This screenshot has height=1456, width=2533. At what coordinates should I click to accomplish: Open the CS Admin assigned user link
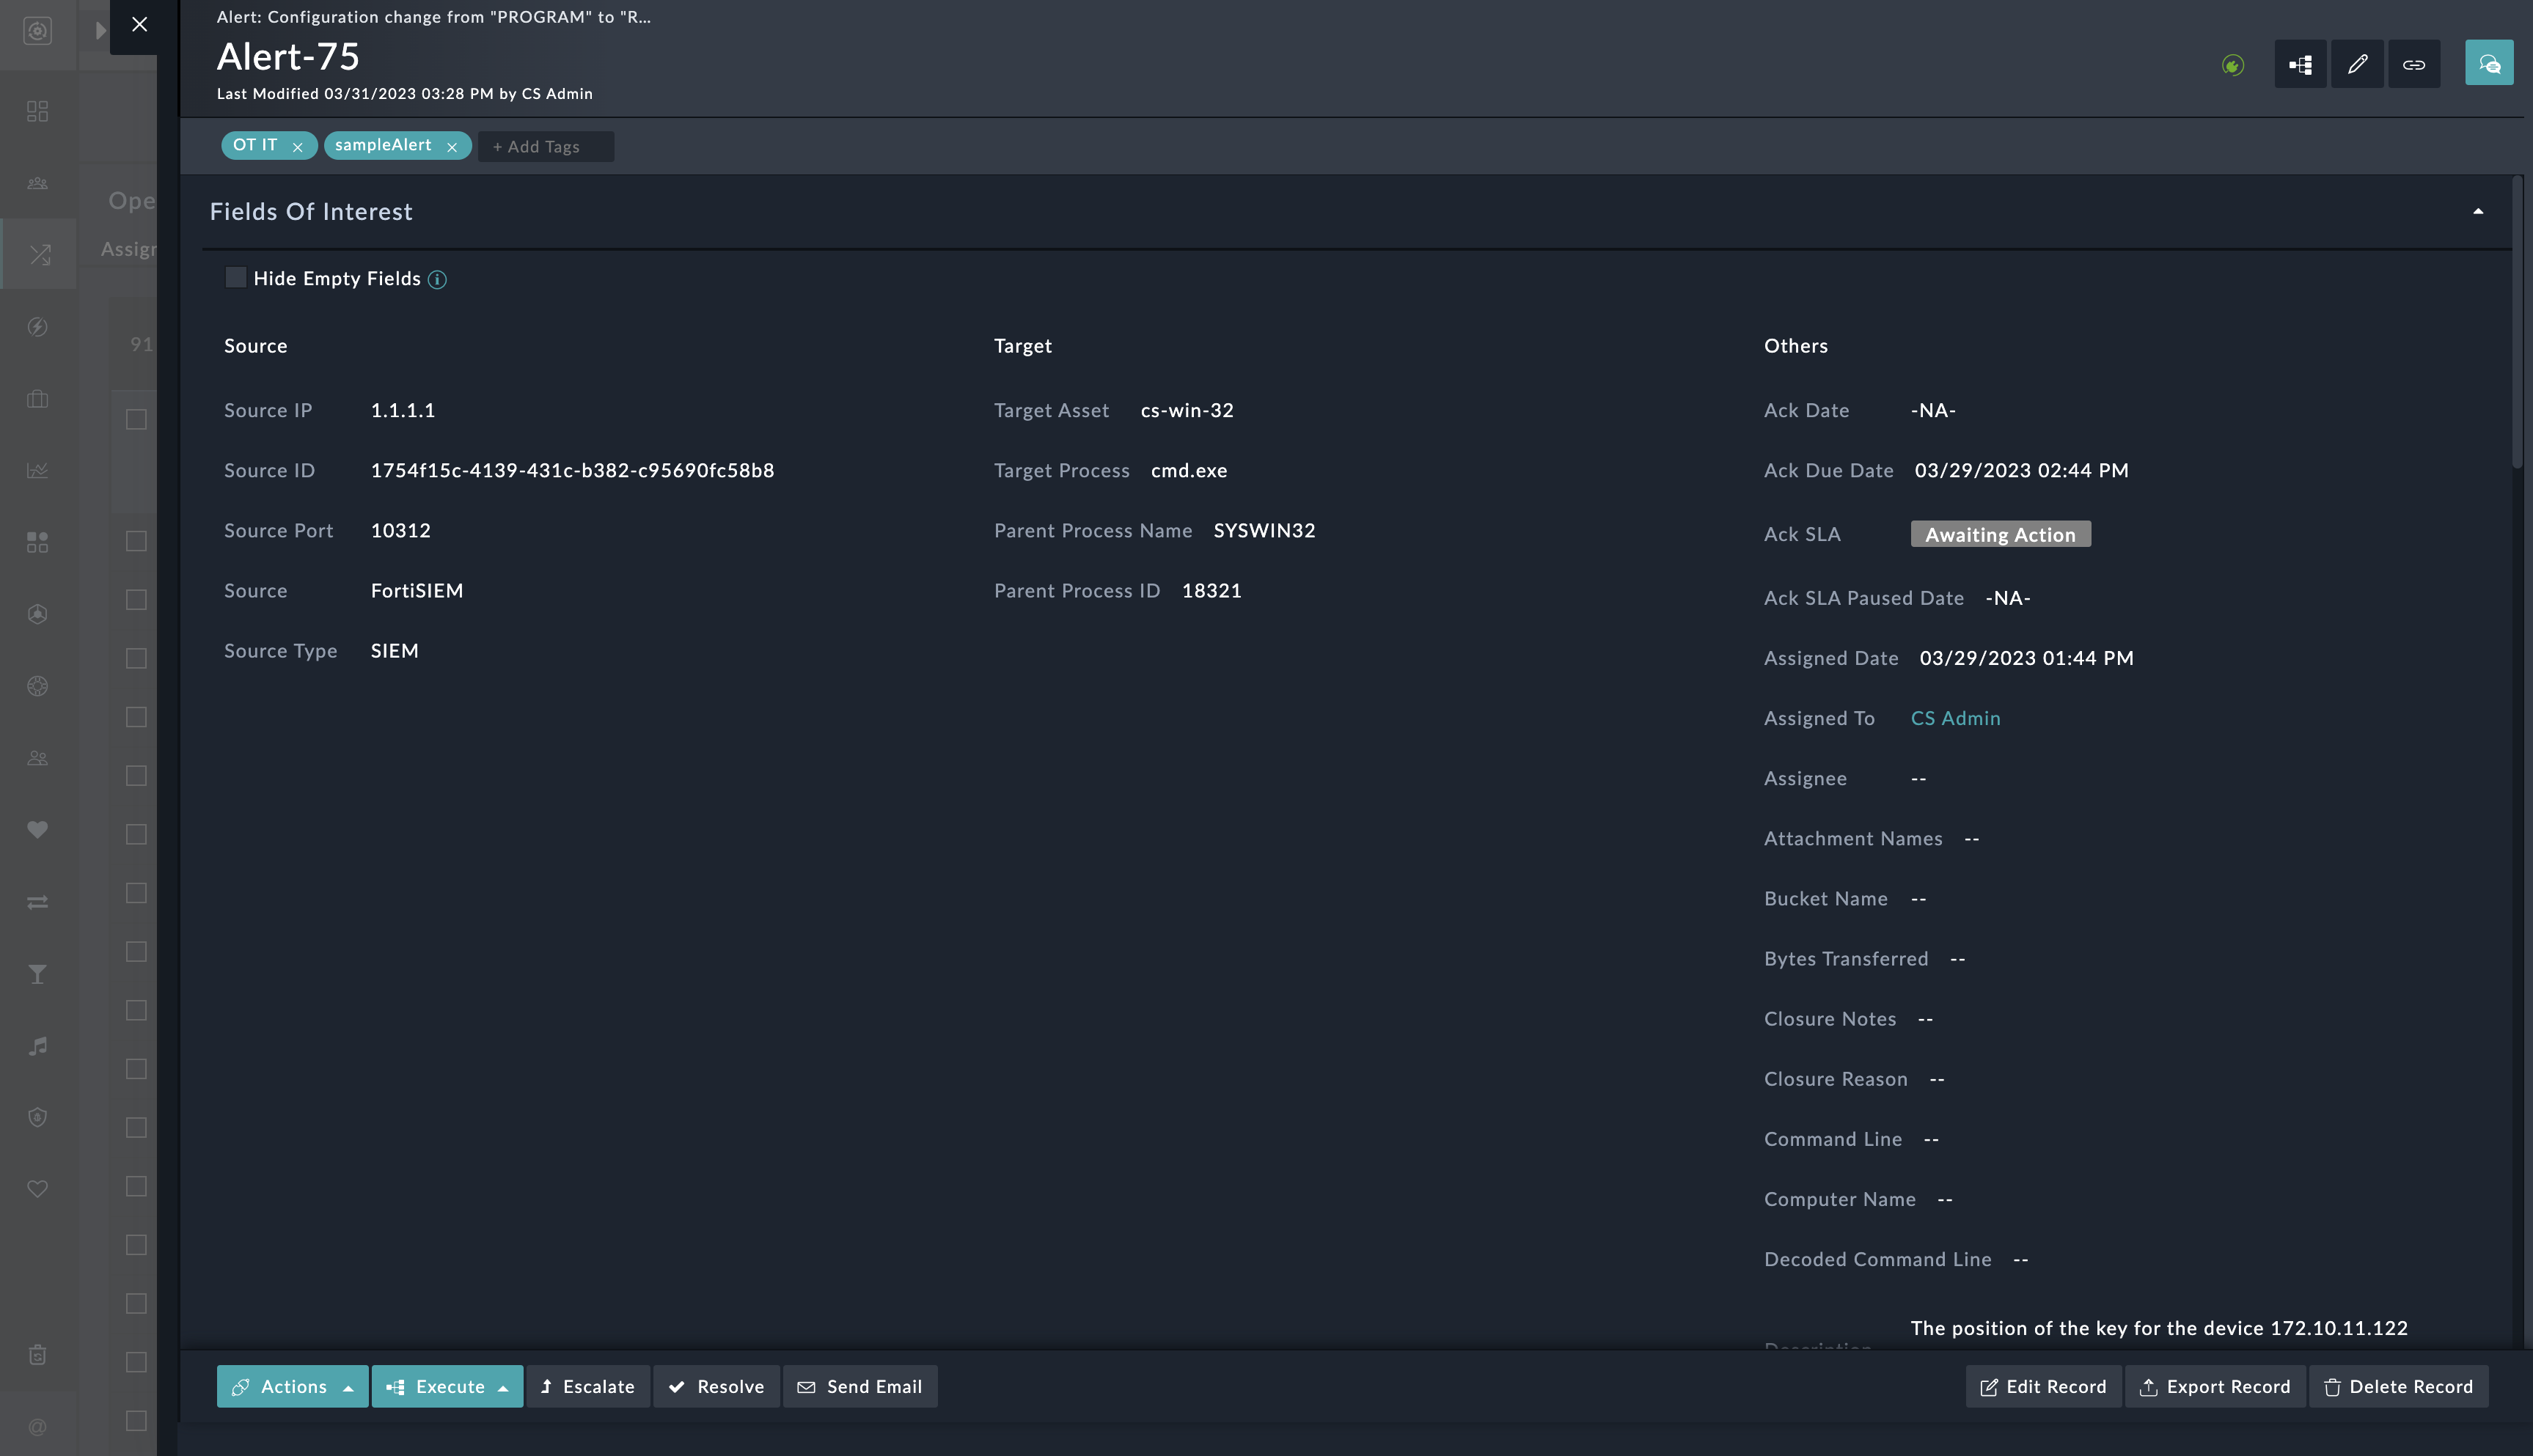point(1955,718)
